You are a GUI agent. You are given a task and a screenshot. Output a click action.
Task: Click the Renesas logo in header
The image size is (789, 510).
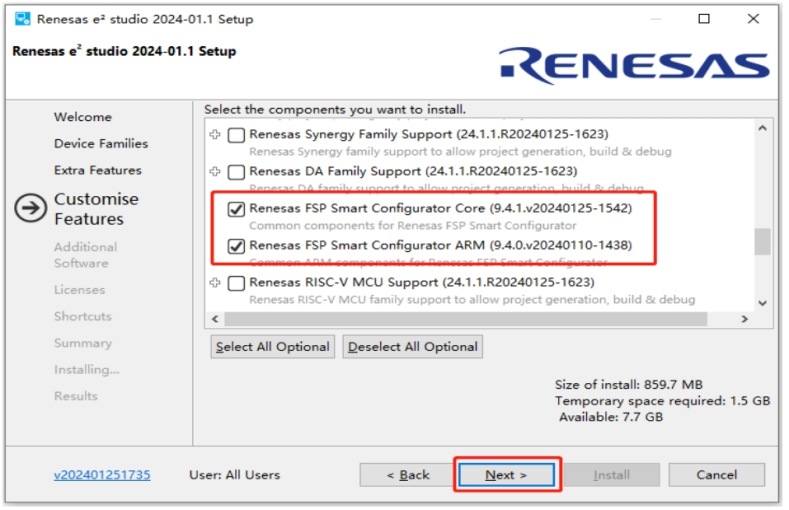634,66
